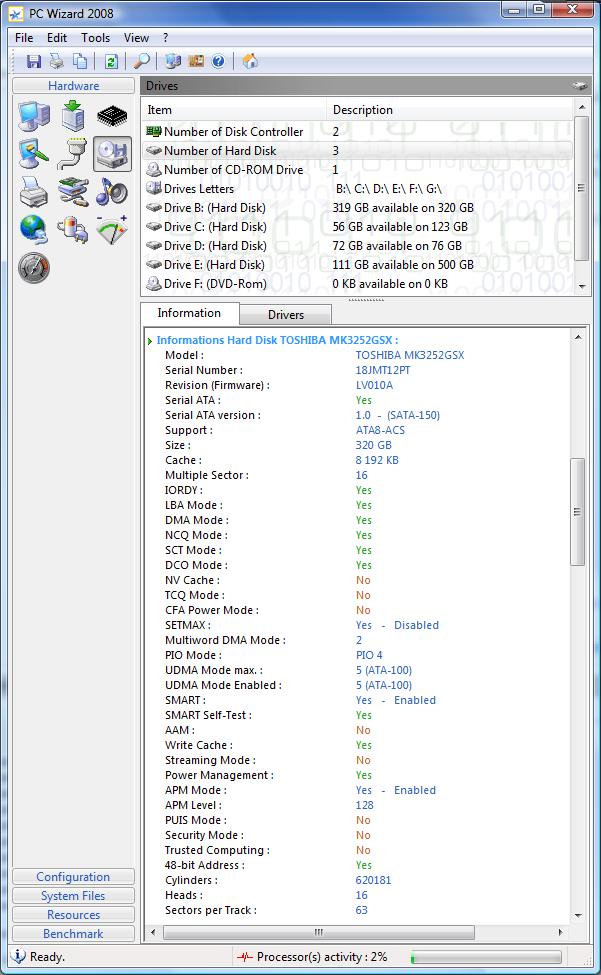Open the Network globe icon
This screenshot has width=601, height=975.
(x=34, y=230)
